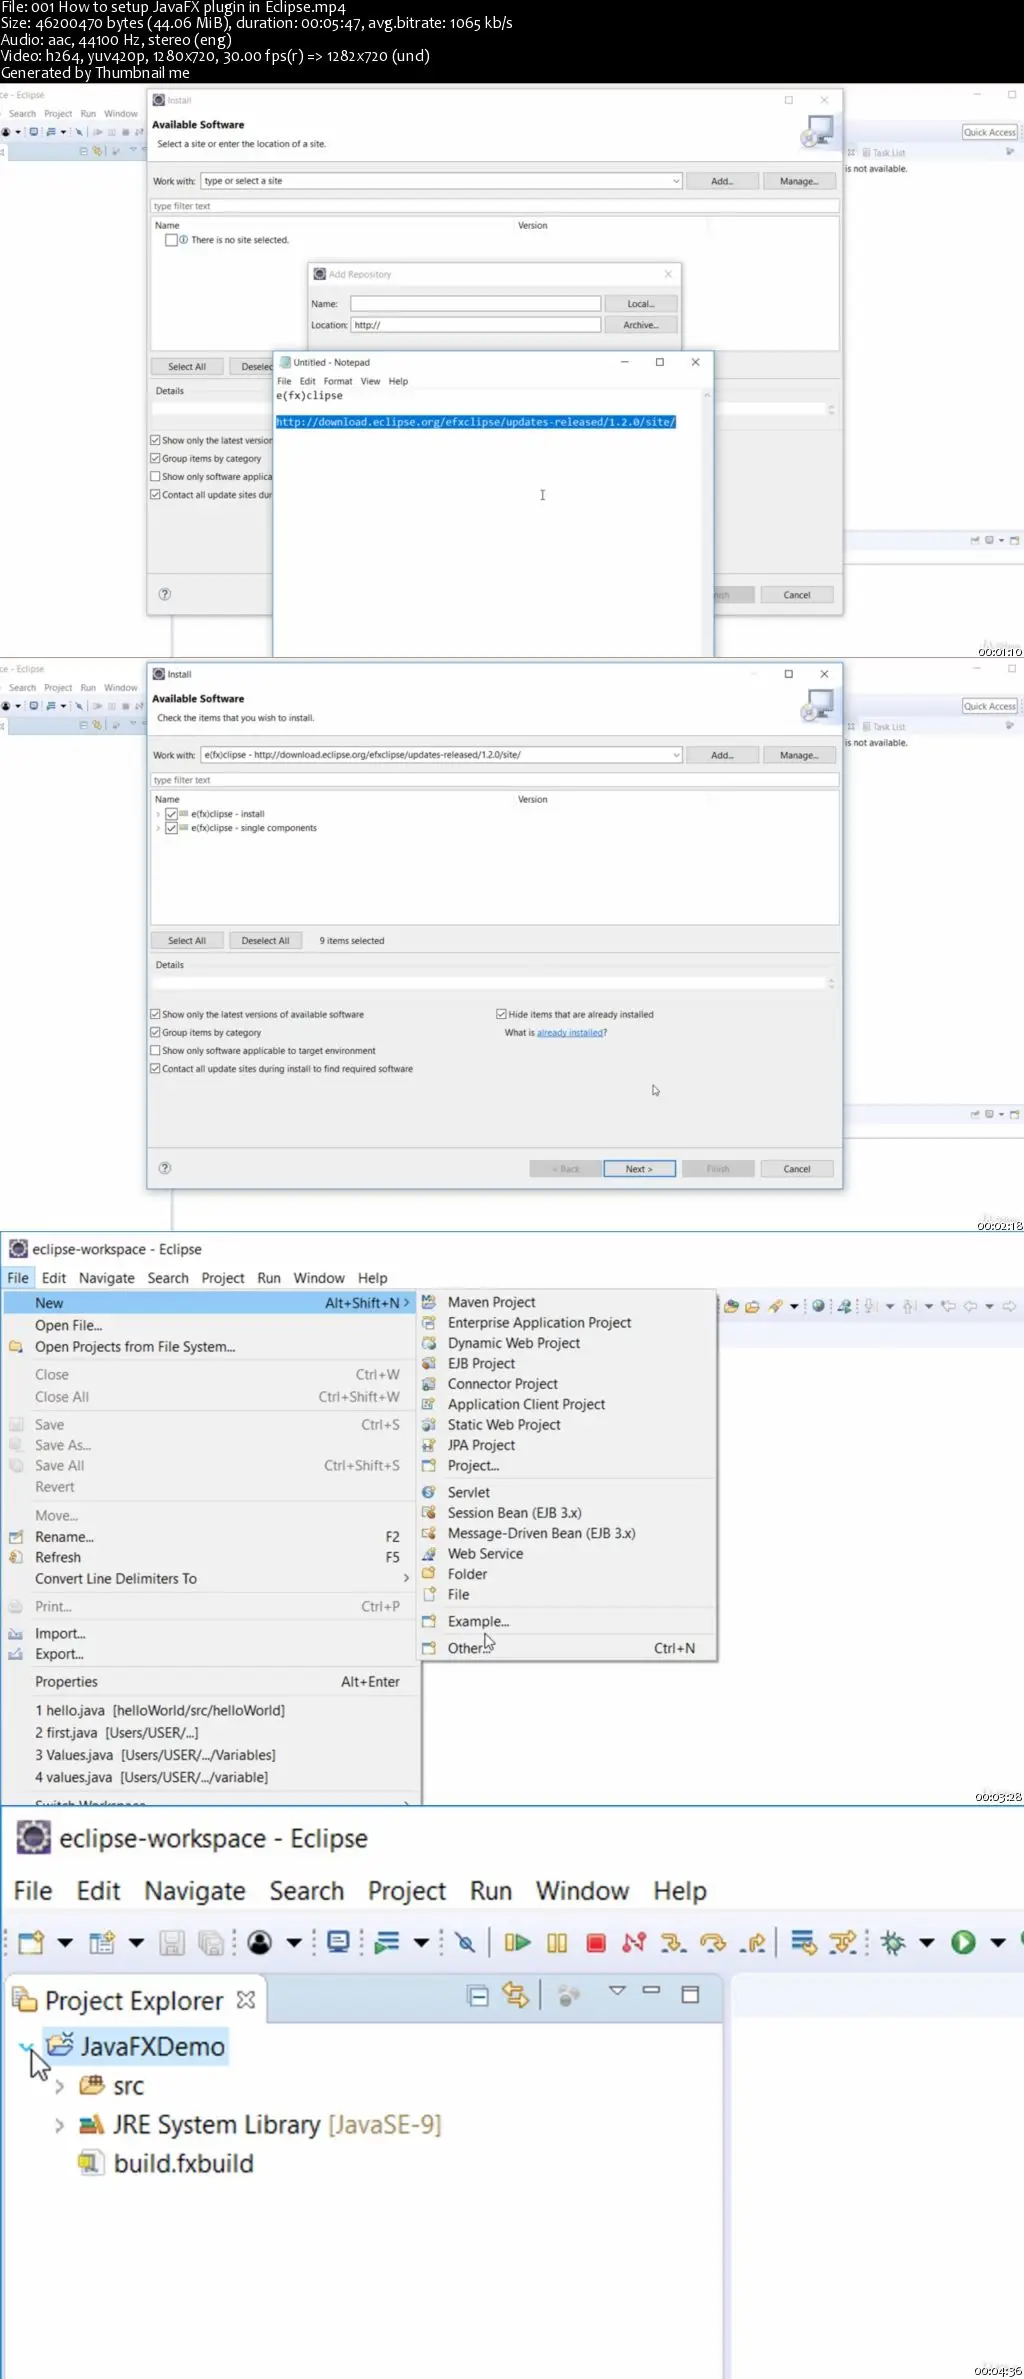Click the Step Over icon in the bottom toolbar
Viewport: 1024px width, 2379px height.
pyautogui.click(x=713, y=1943)
